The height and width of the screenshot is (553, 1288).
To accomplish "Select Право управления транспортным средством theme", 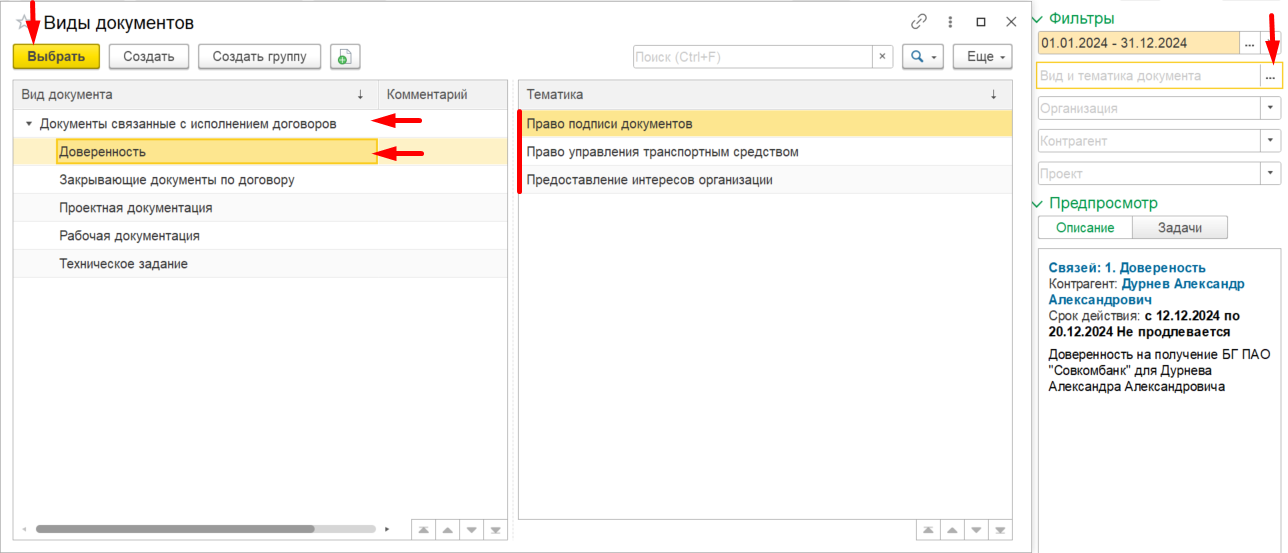I will (x=765, y=152).
